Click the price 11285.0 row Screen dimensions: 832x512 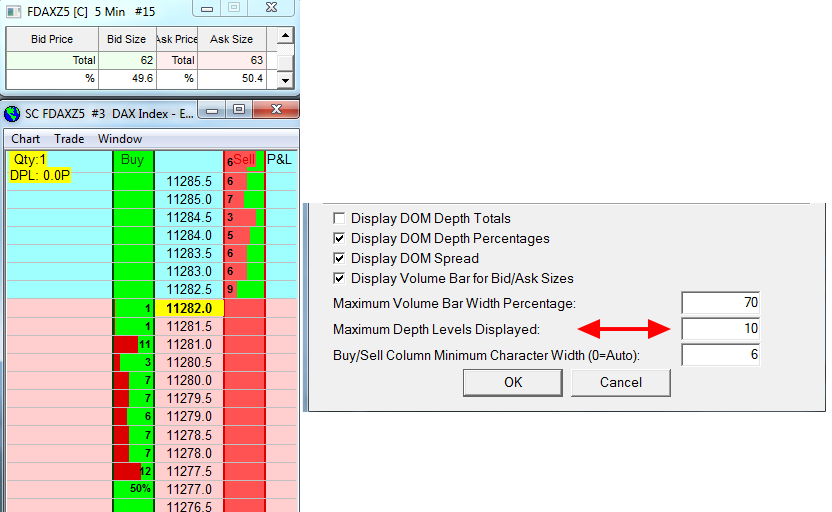(189, 199)
